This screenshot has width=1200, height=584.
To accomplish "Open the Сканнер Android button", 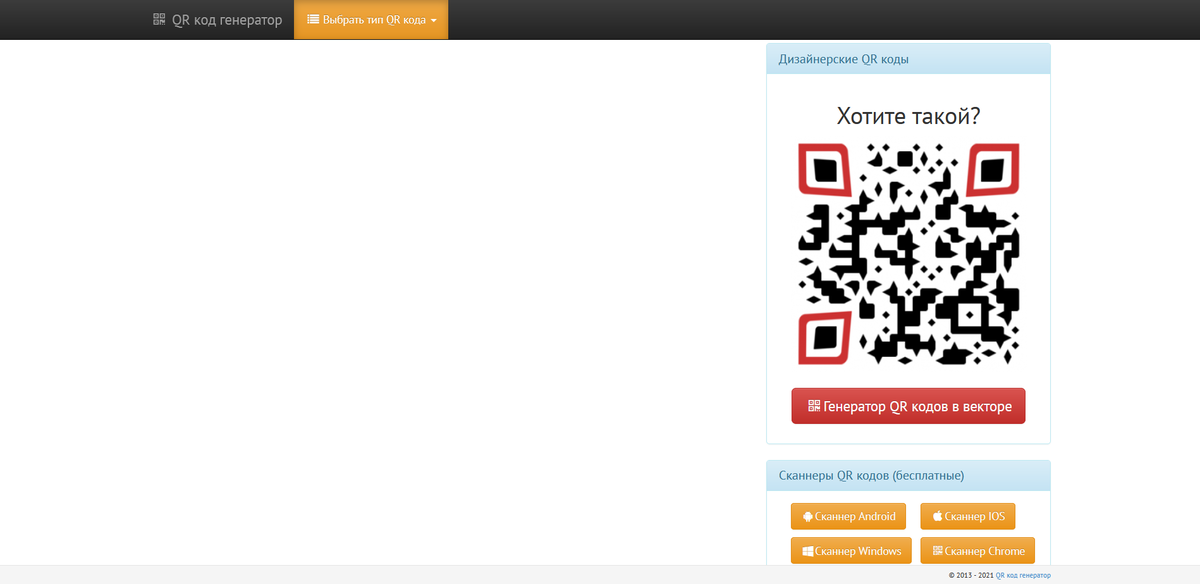I will coord(849,516).
